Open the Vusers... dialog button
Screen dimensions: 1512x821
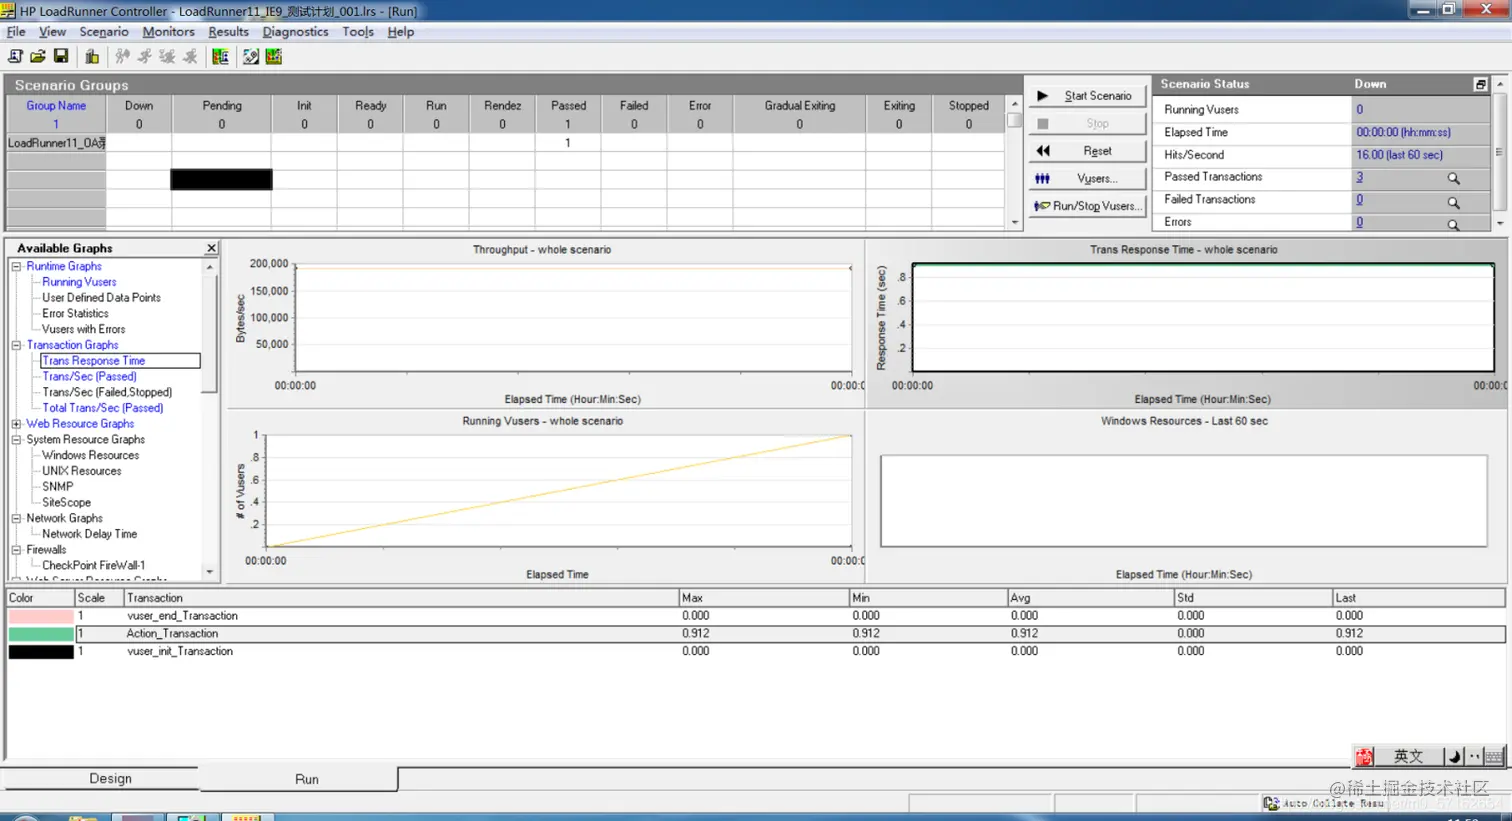1087,178
